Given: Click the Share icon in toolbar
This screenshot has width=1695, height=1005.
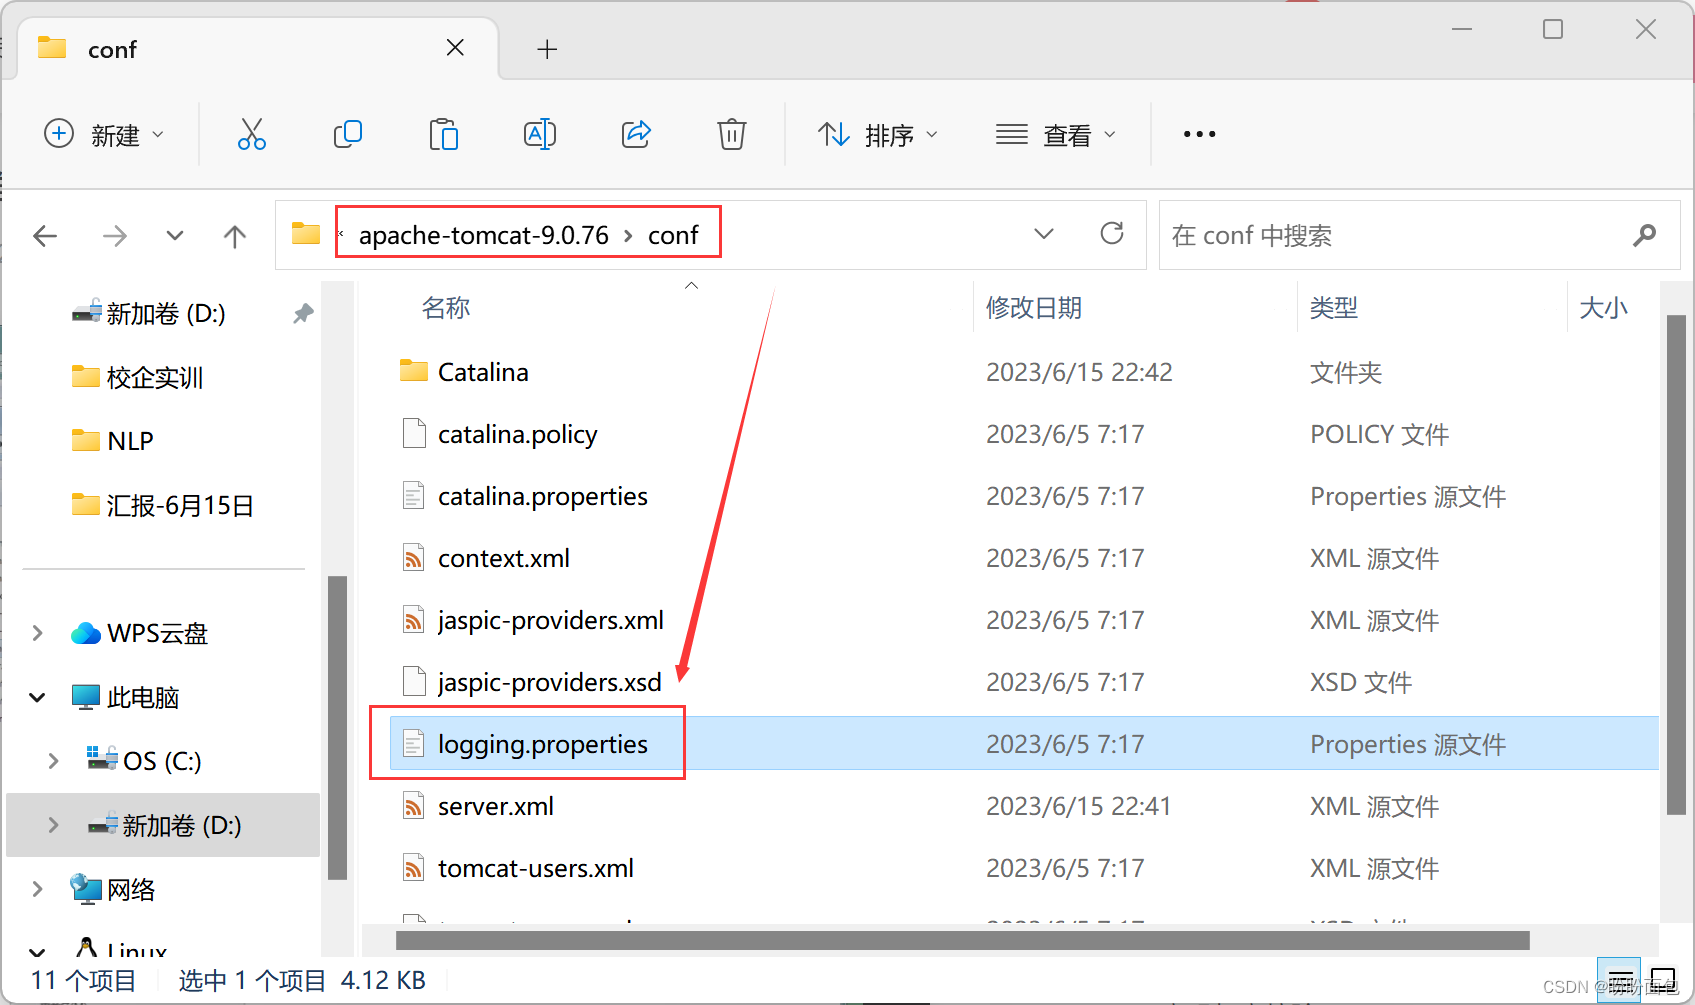Looking at the screenshot, I should pyautogui.click(x=636, y=134).
